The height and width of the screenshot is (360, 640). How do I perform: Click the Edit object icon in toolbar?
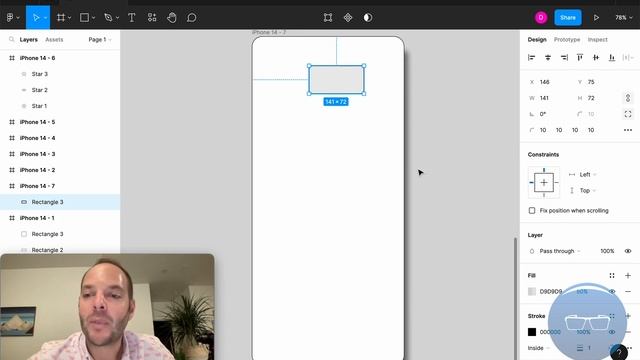point(328,18)
